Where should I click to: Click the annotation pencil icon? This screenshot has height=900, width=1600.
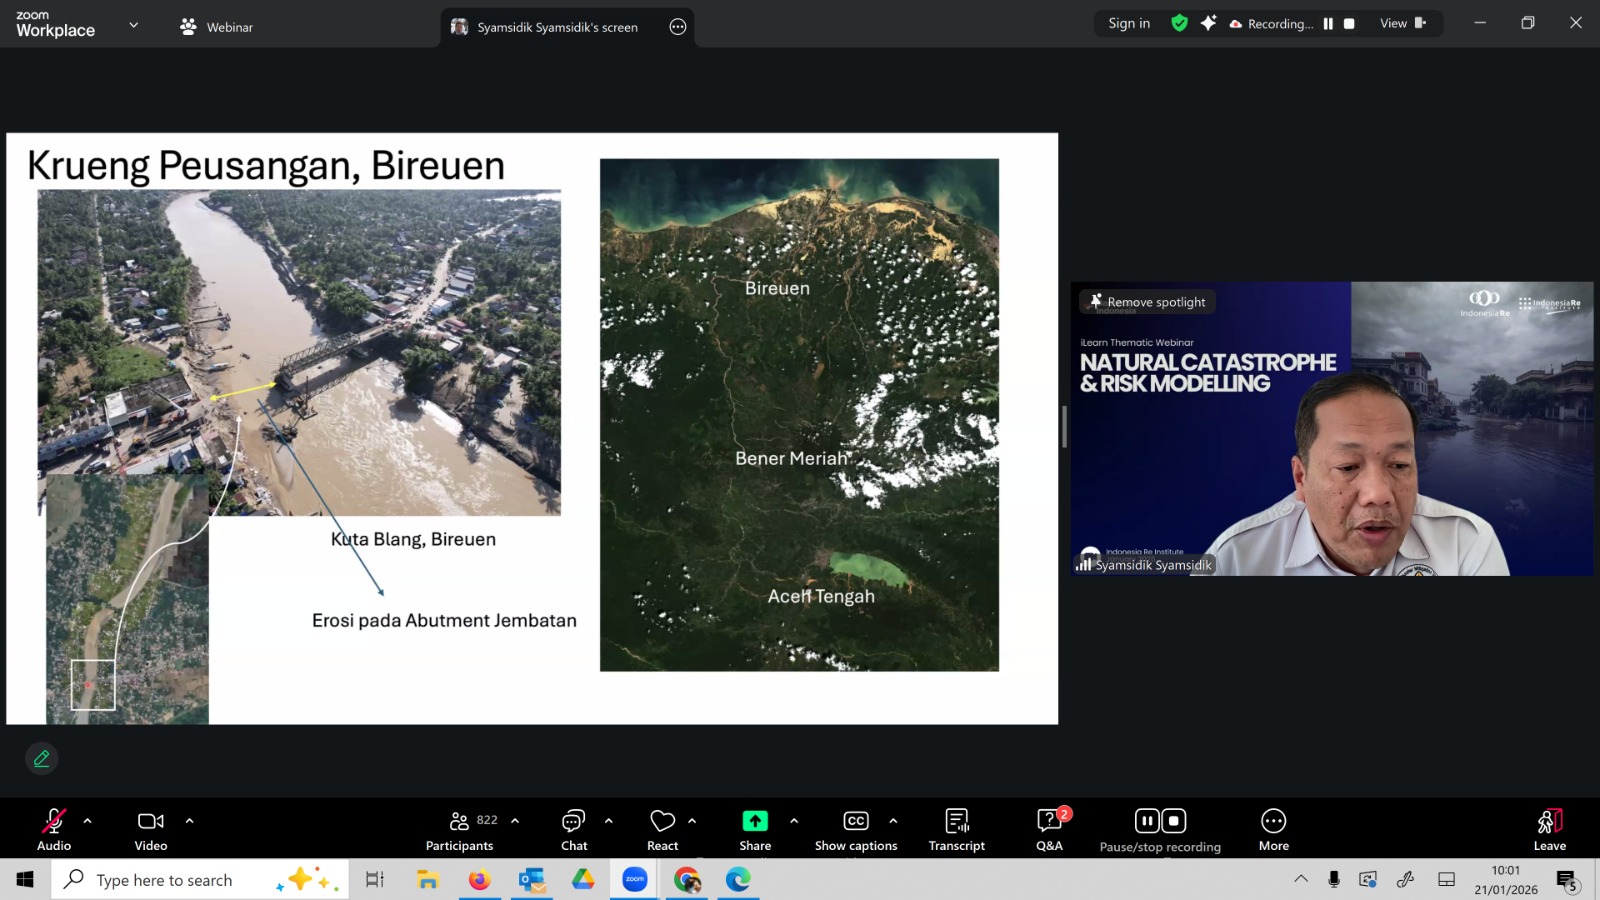click(42, 759)
